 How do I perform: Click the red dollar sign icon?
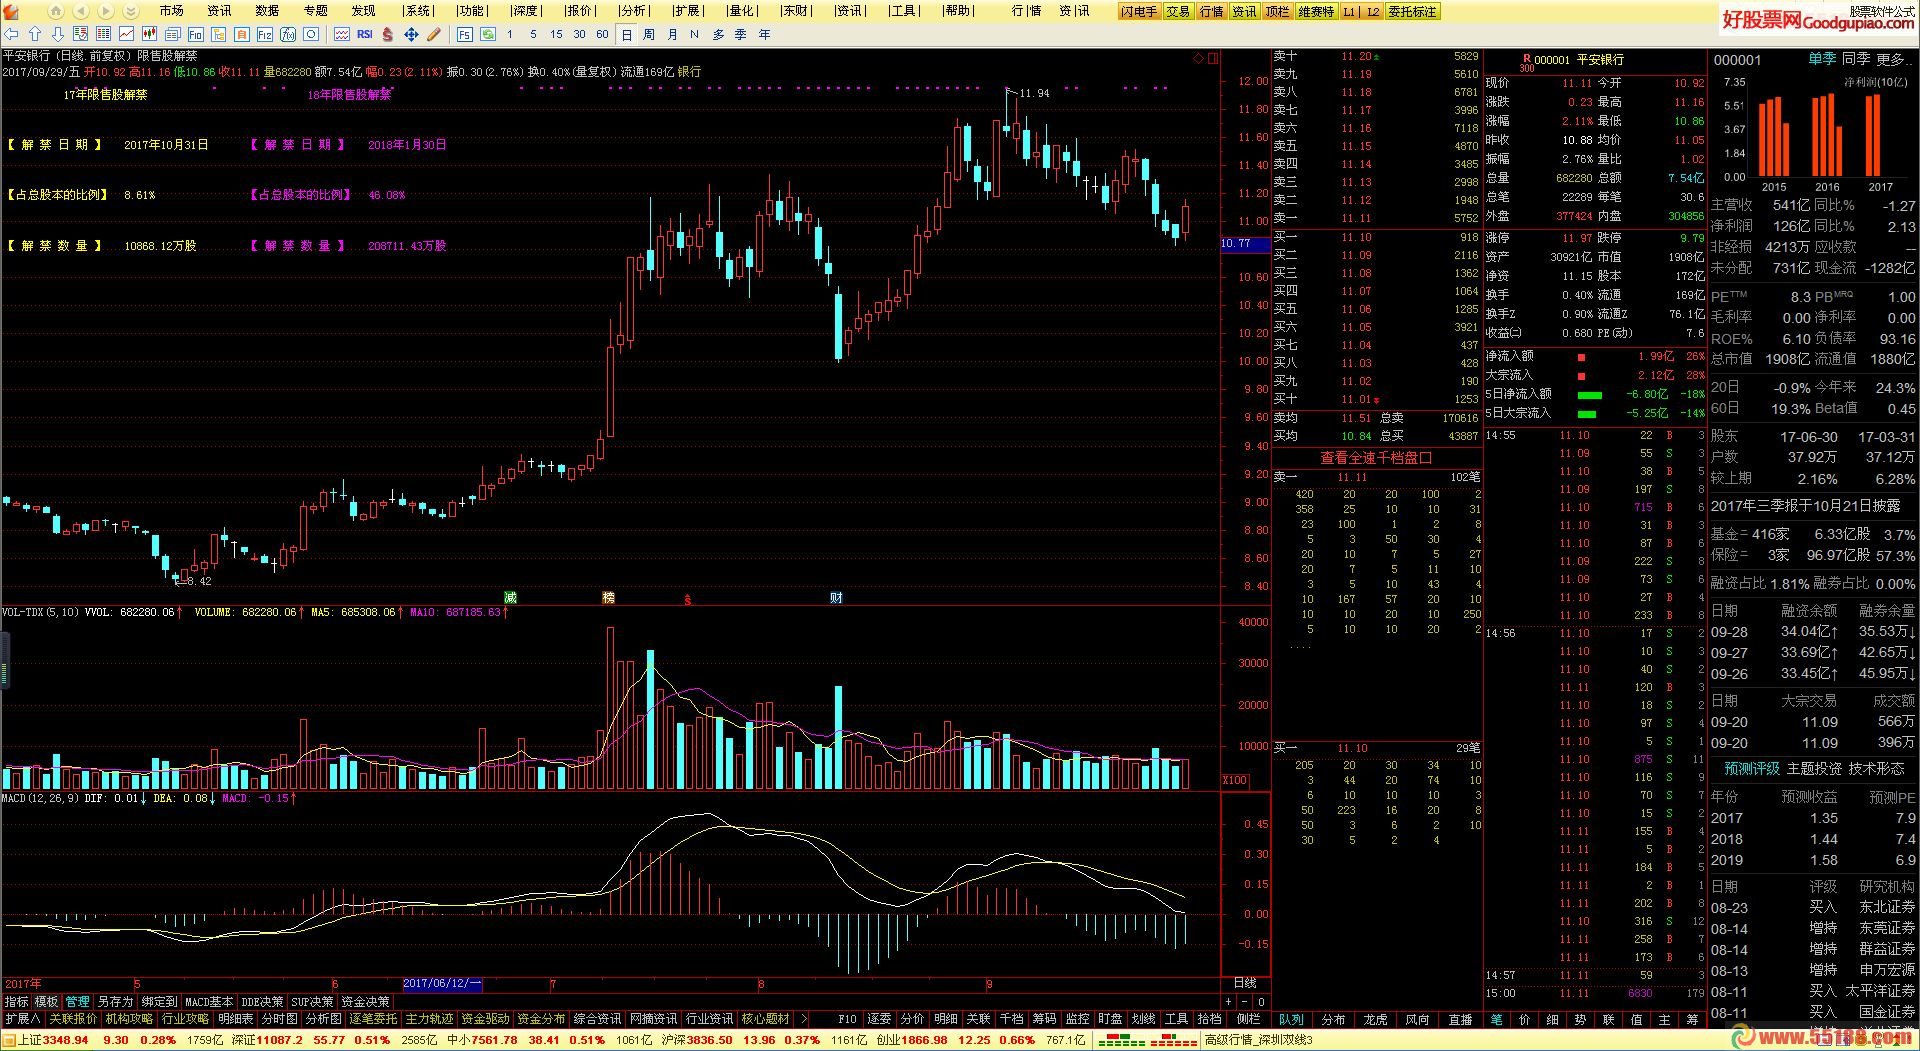point(388,34)
